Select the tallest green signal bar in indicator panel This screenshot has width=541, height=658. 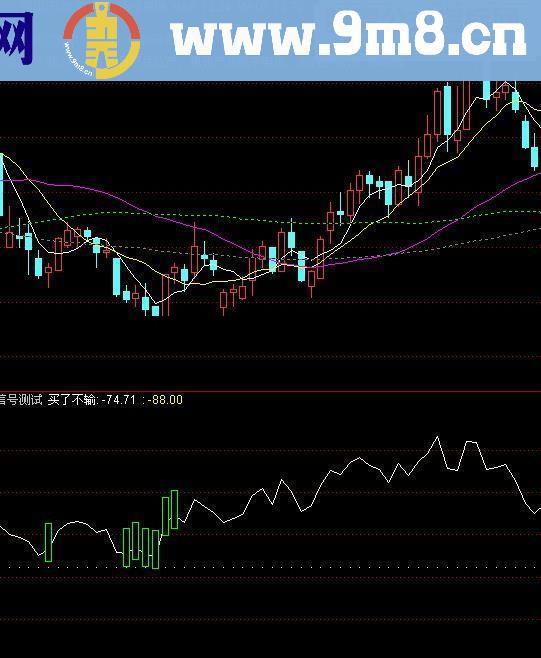click(x=175, y=509)
